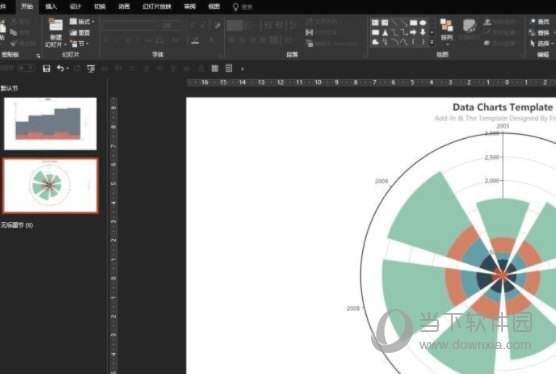Click the Arrange (排列) icon
Image resolution: width=556 pixels, height=374 pixels.
pos(446,26)
